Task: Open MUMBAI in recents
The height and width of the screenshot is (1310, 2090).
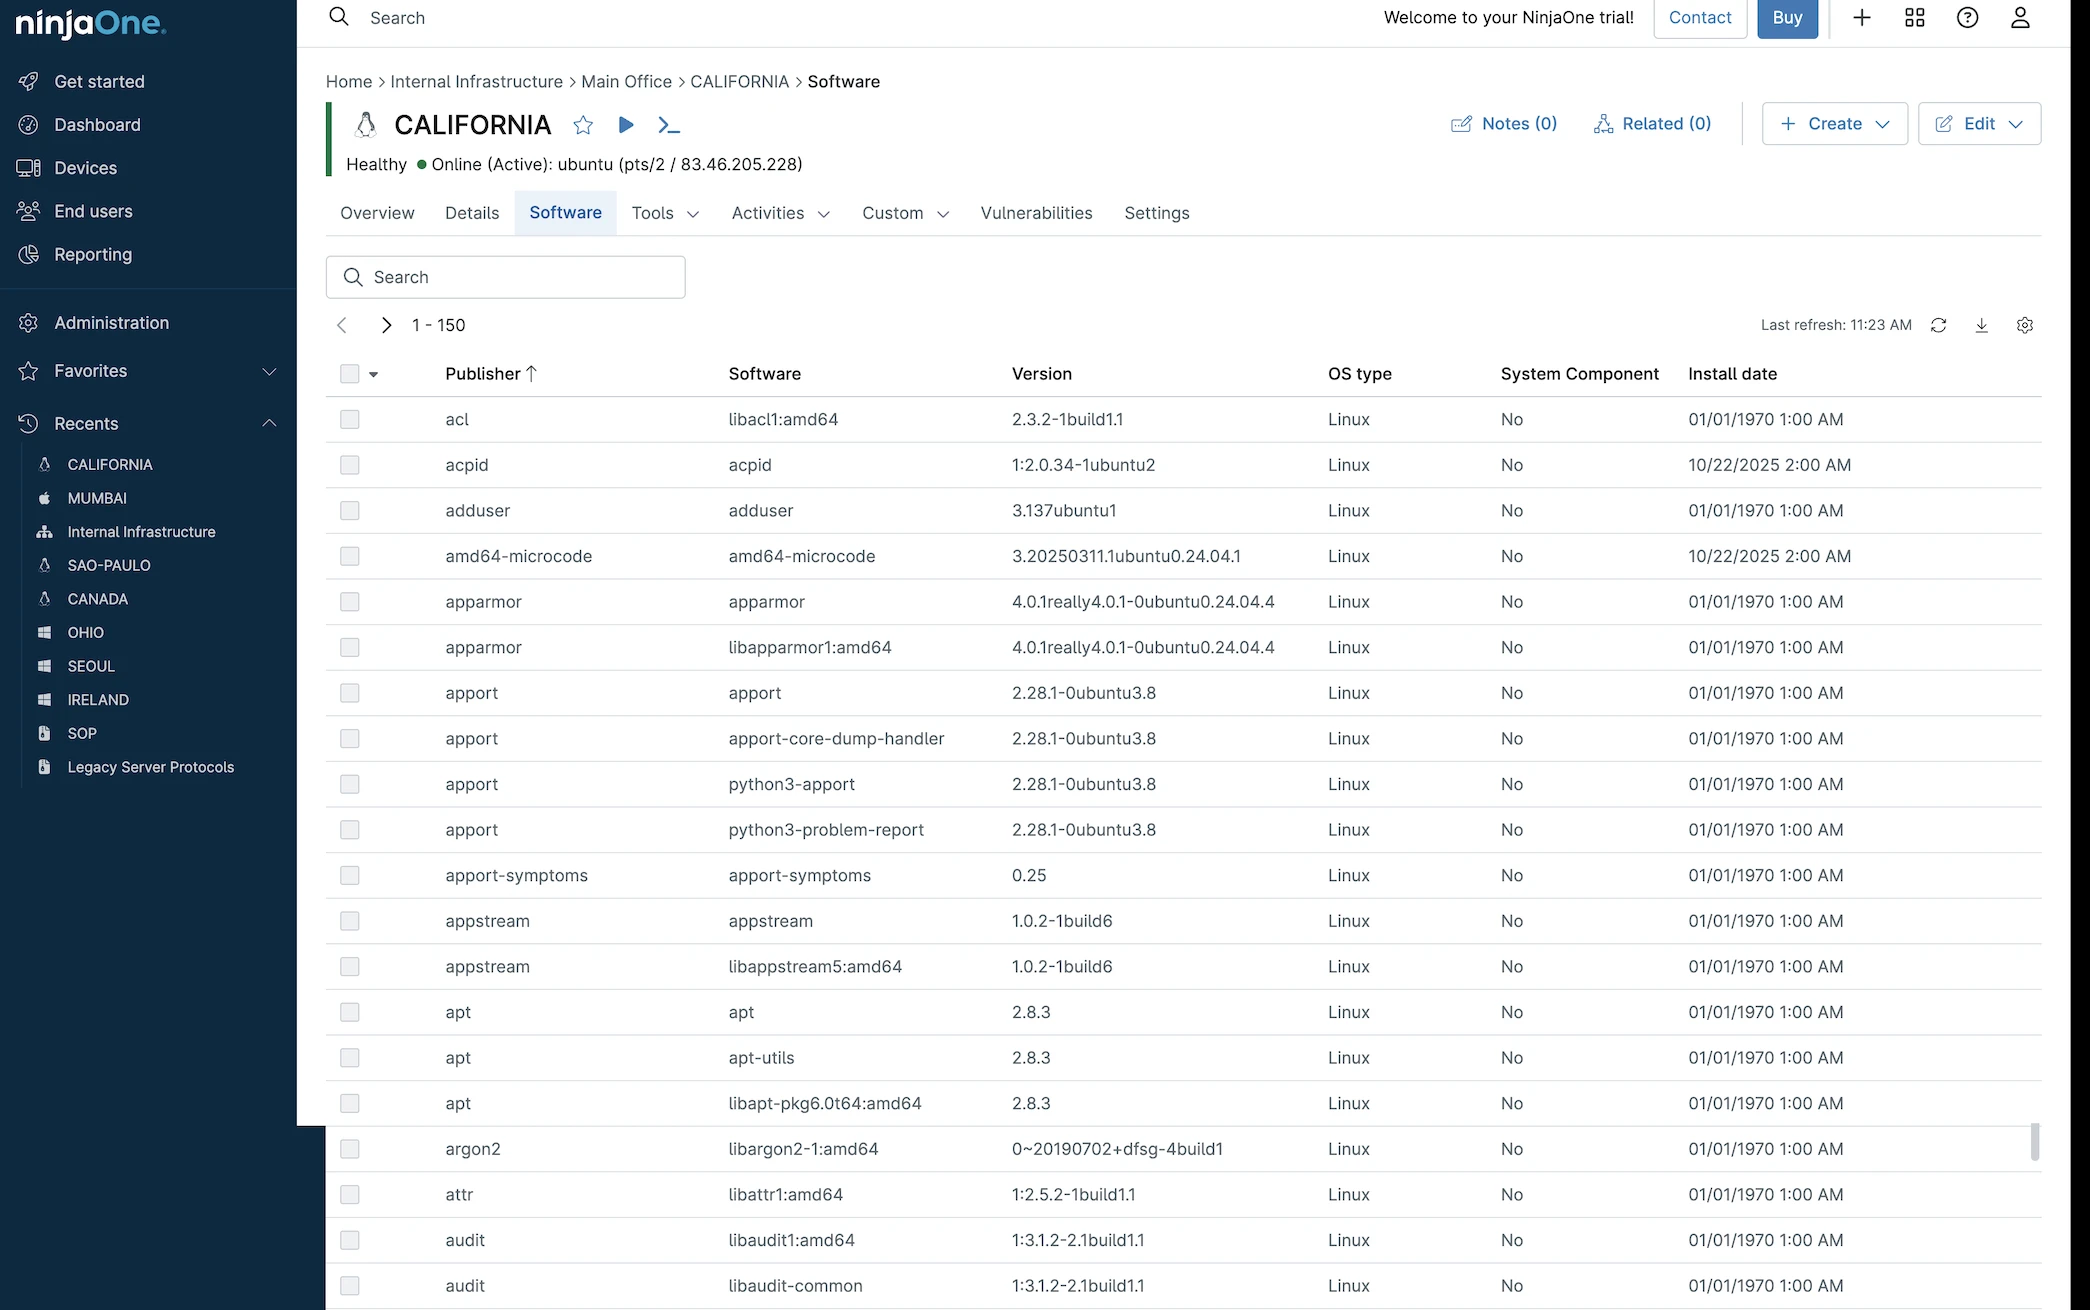Action: [x=97, y=498]
